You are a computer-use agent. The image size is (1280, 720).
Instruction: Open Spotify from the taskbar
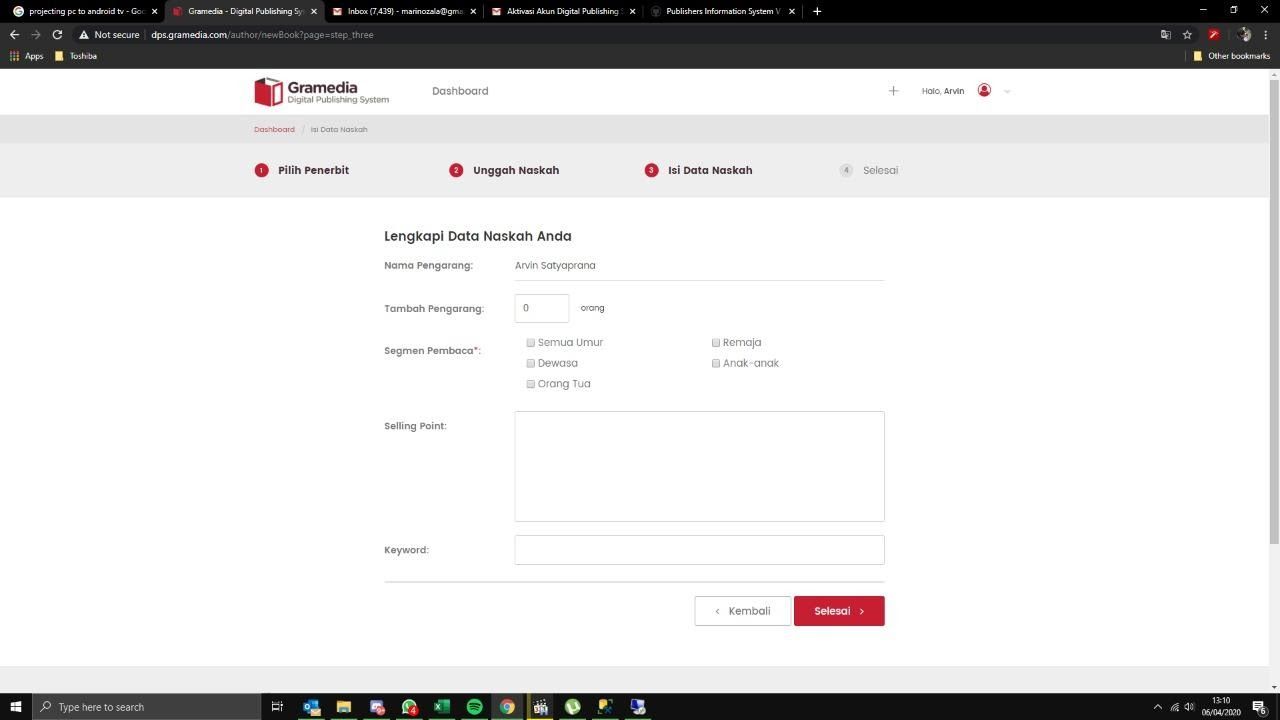tap(474, 707)
